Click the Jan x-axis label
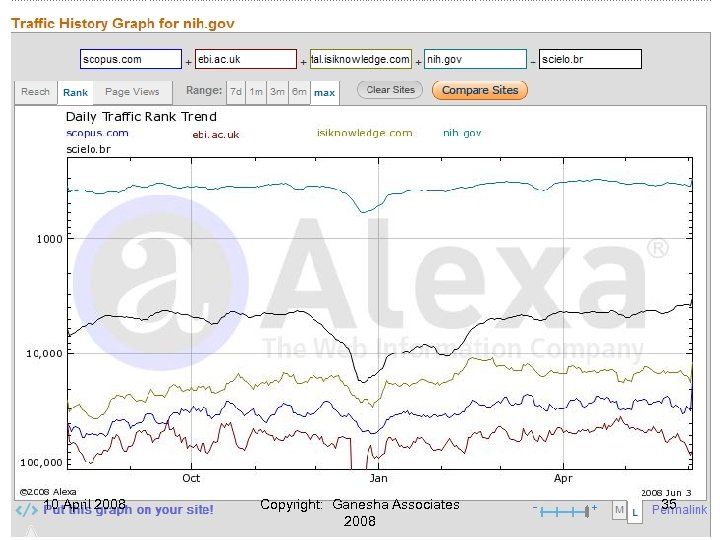The image size is (720, 540). click(x=378, y=478)
